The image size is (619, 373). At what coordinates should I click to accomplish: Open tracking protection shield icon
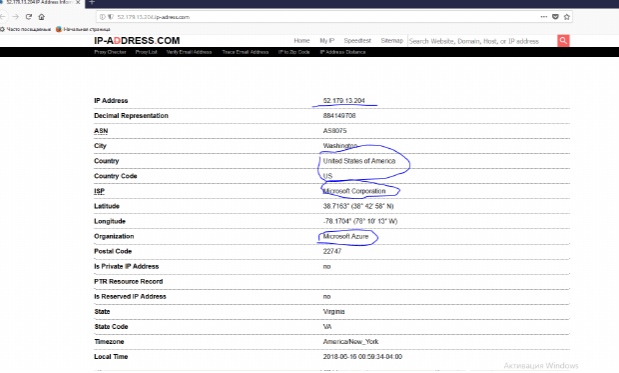pyautogui.click(x=111, y=17)
